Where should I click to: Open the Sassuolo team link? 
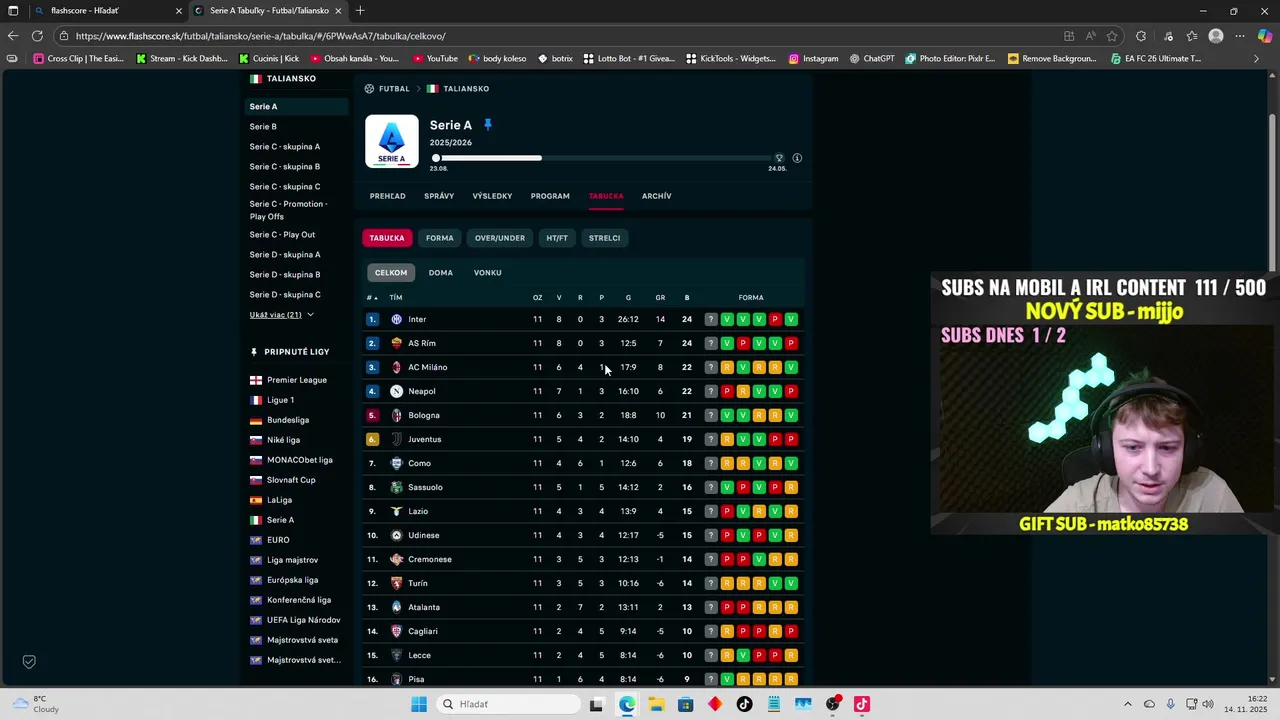coord(425,487)
